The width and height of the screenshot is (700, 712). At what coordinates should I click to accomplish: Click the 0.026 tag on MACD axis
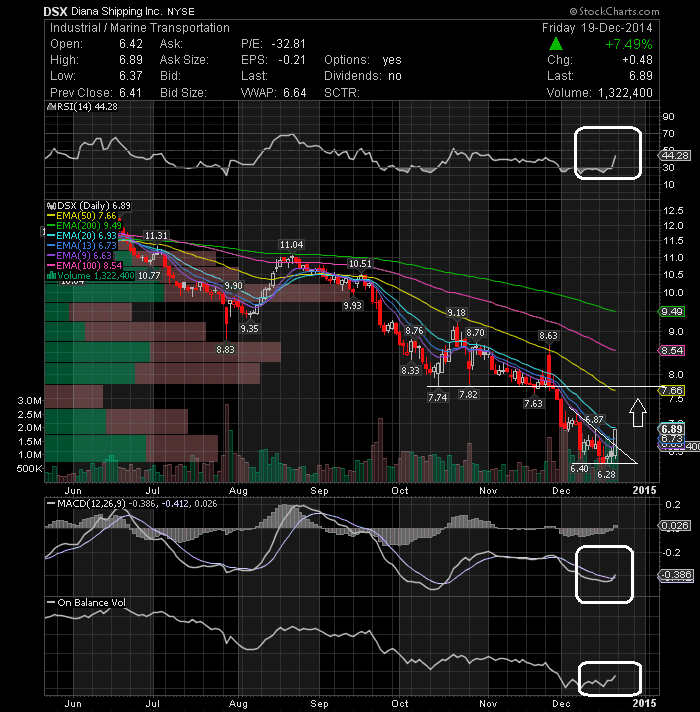coord(675,526)
